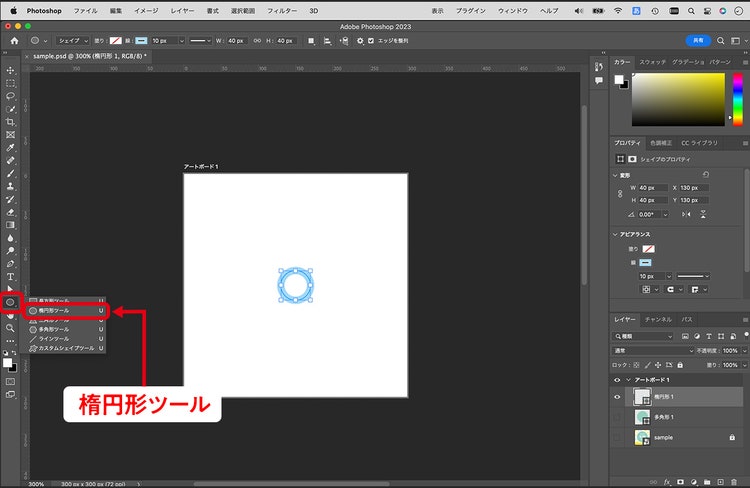
Task: Open stroke line style dropdown in options bar
Action: tap(200, 41)
